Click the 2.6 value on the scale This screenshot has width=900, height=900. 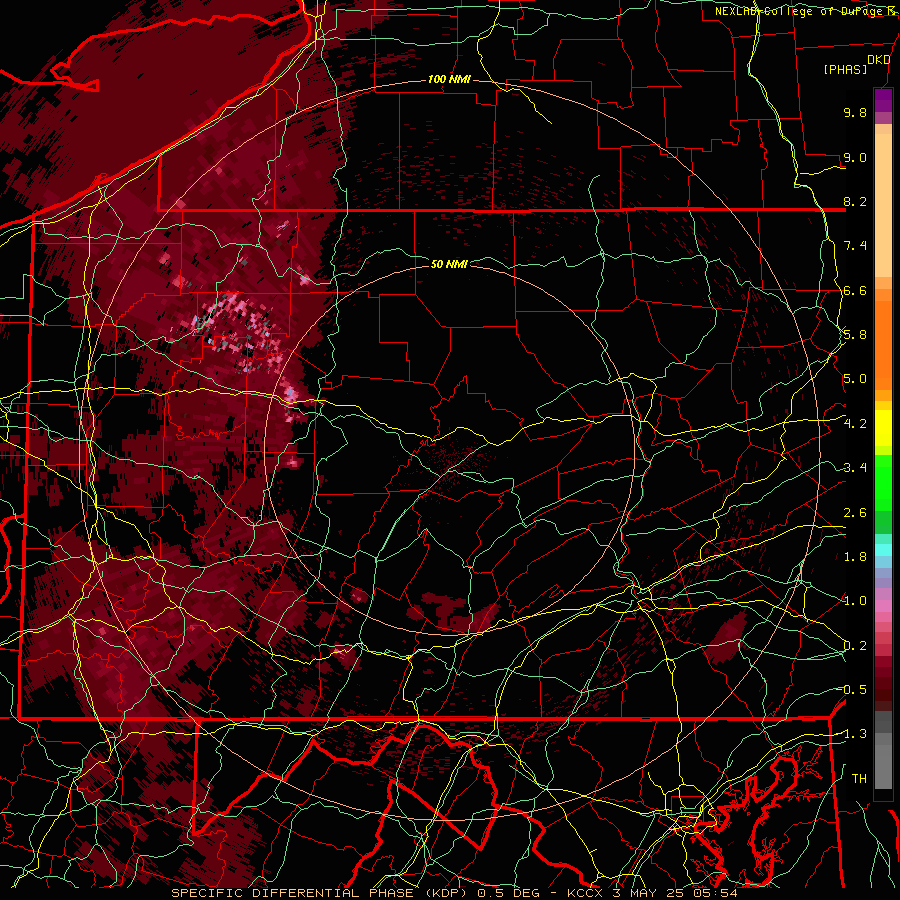coord(855,513)
